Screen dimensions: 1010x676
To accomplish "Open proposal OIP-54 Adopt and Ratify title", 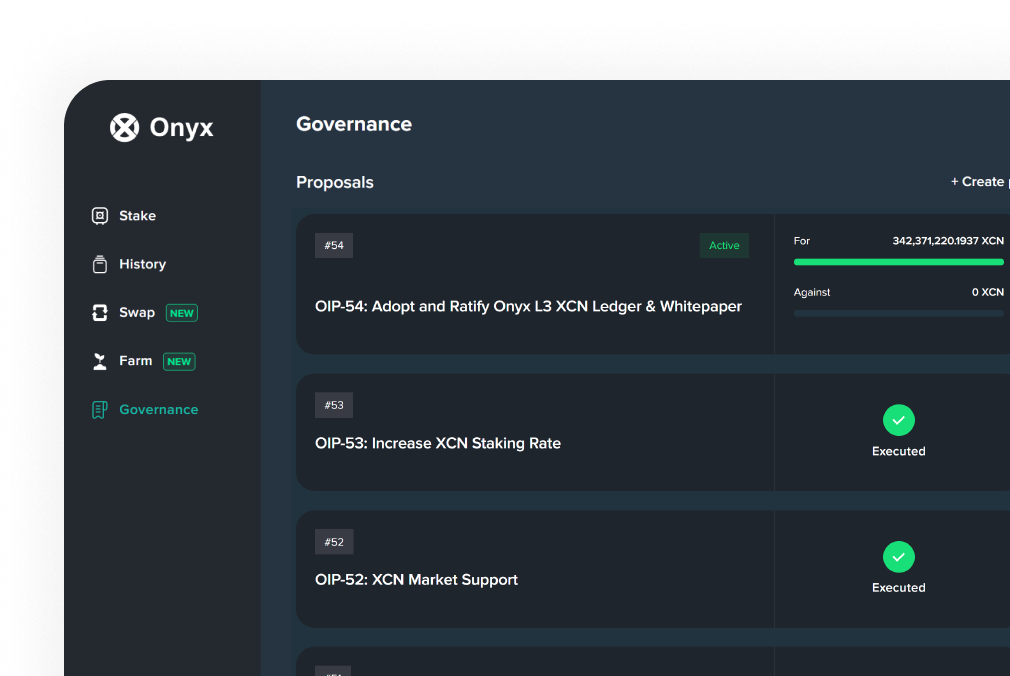I will coord(528,307).
